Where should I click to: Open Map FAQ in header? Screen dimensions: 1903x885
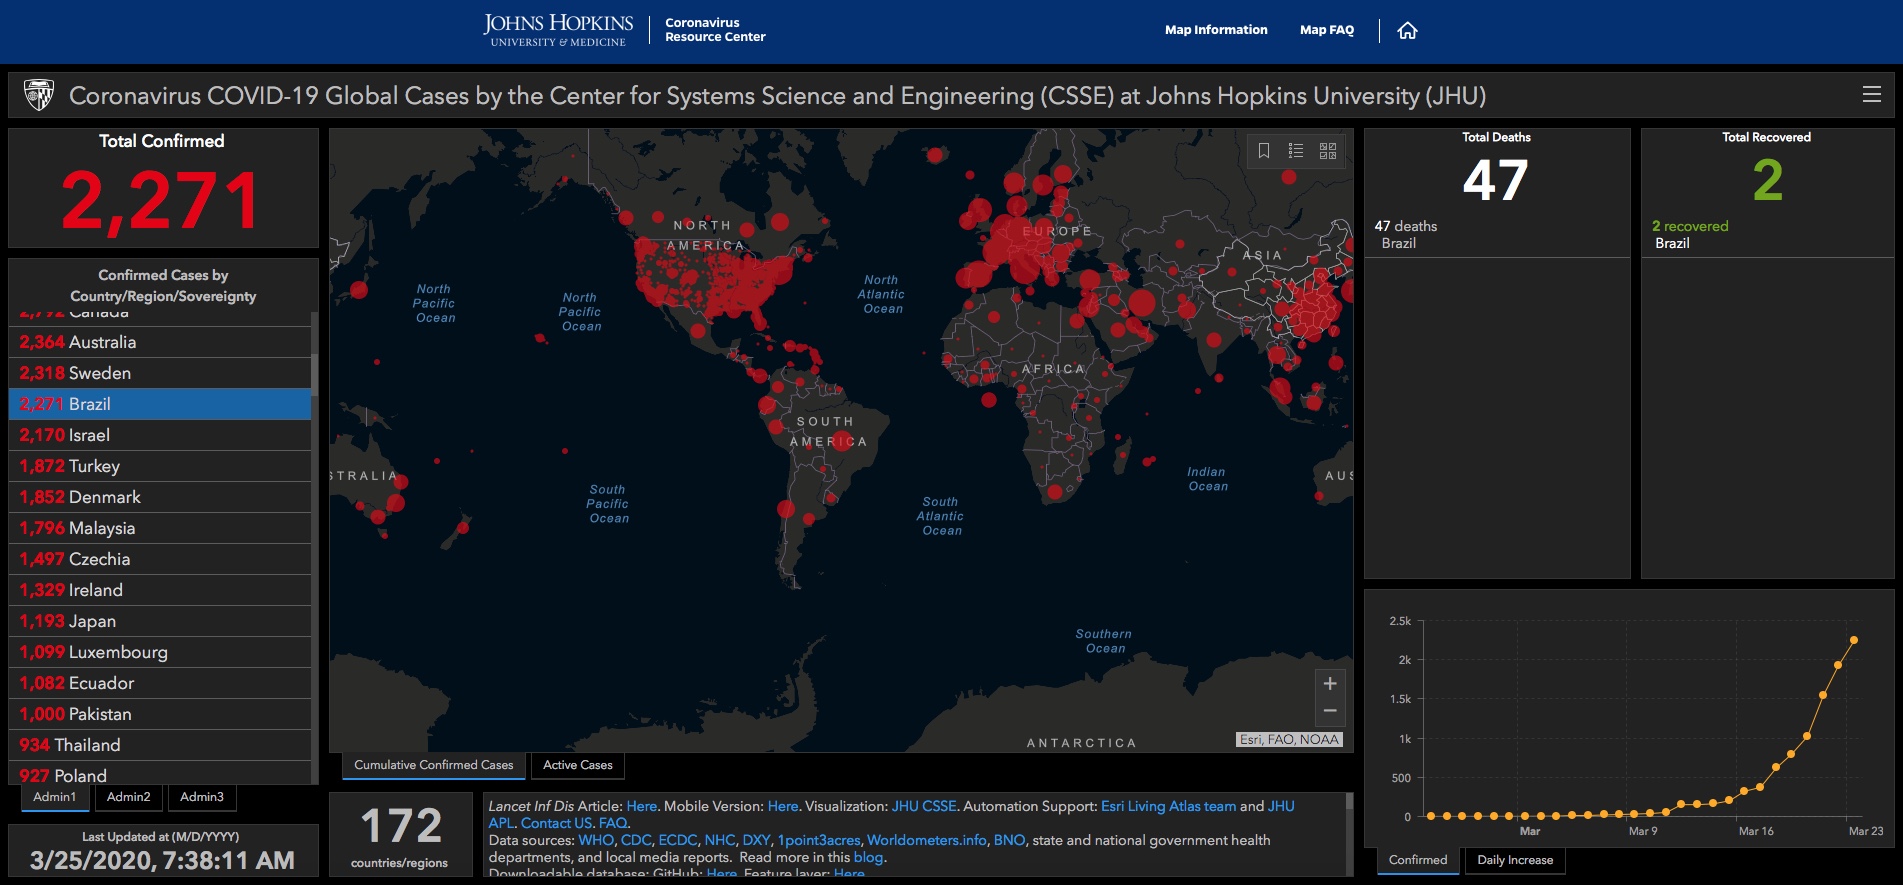(x=1326, y=30)
